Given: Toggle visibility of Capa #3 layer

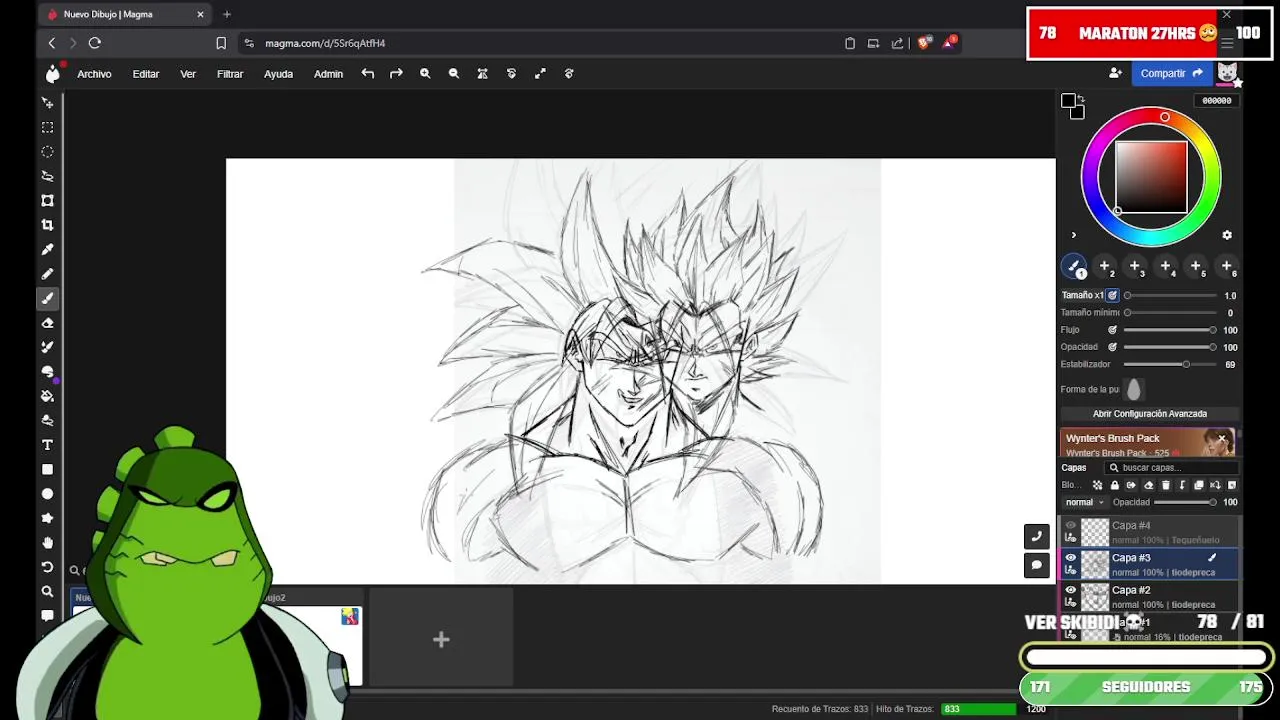Looking at the screenshot, I should click(x=1070, y=558).
